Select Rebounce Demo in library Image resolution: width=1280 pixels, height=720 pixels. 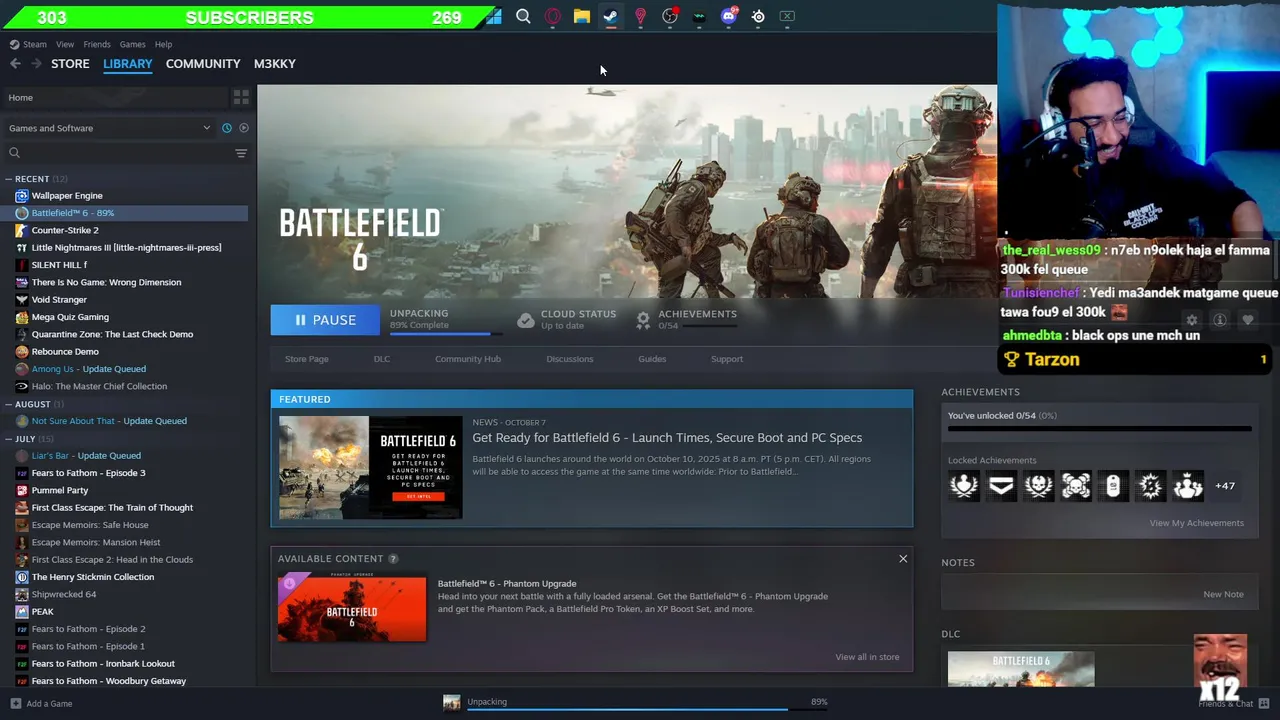coord(65,352)
